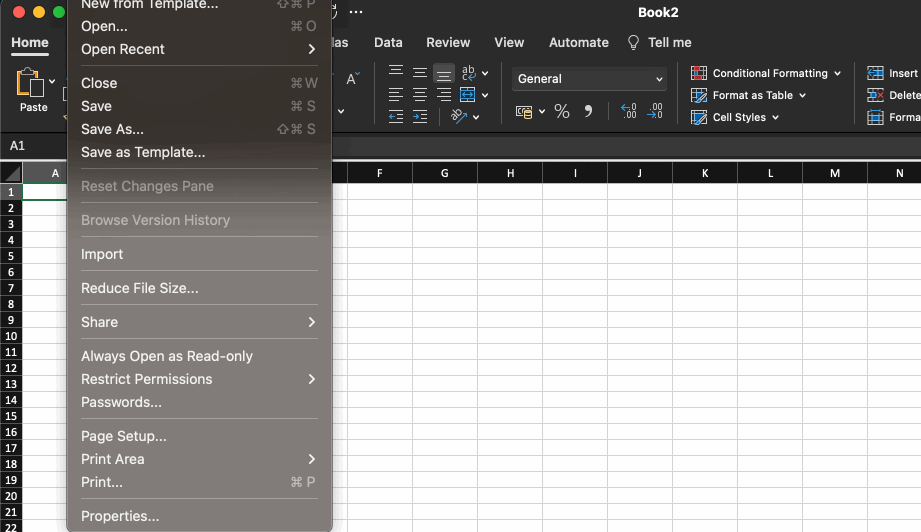
Task: Click the Wrap Text icon
Action: point(467,73)
